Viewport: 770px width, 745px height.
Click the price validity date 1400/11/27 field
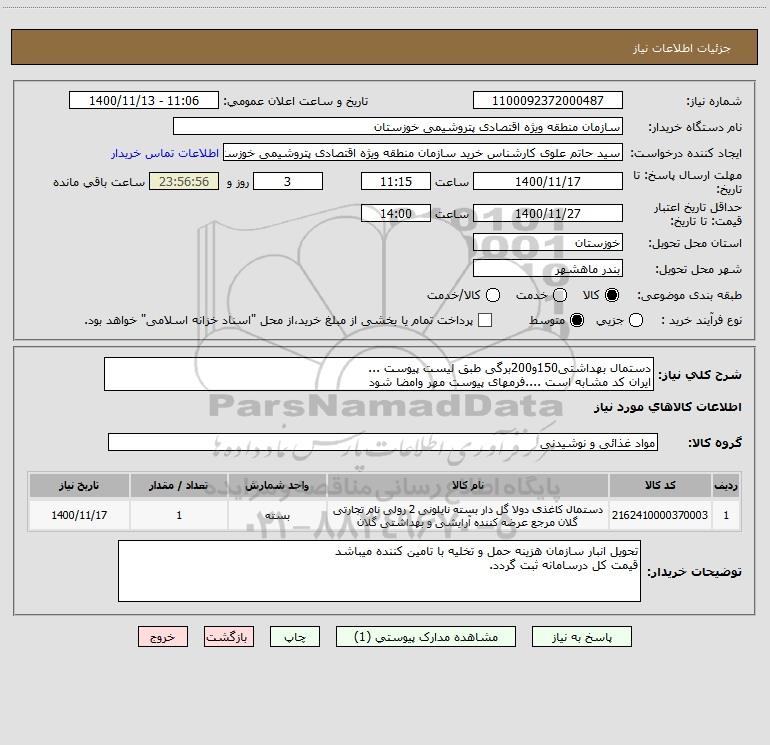[x=548, y=213]
